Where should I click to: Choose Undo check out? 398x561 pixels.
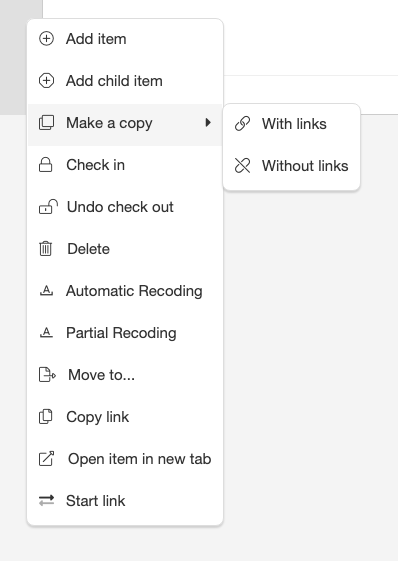125,207
